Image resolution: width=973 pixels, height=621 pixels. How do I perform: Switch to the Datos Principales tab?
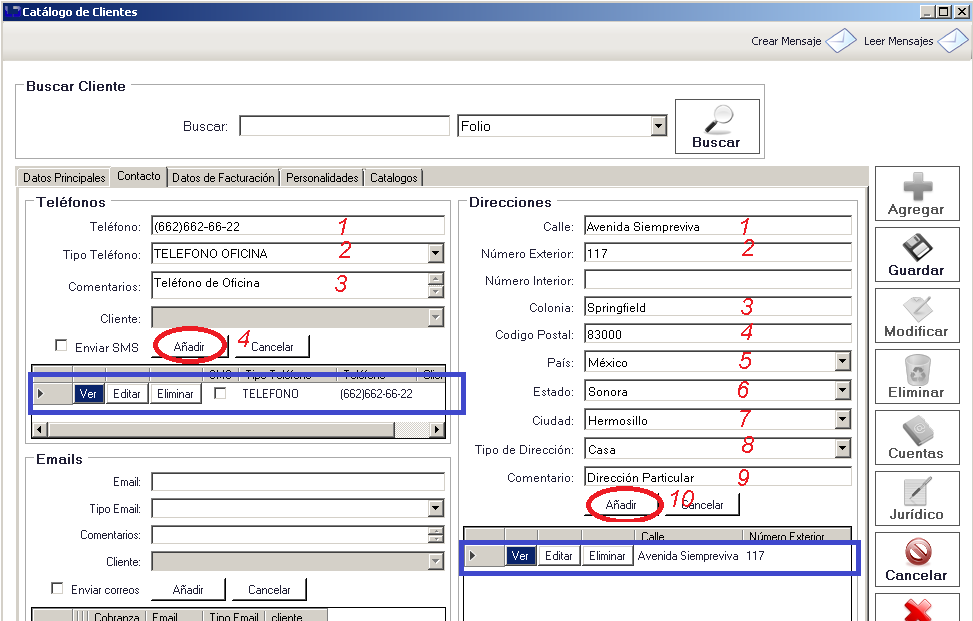coord(64,177)
